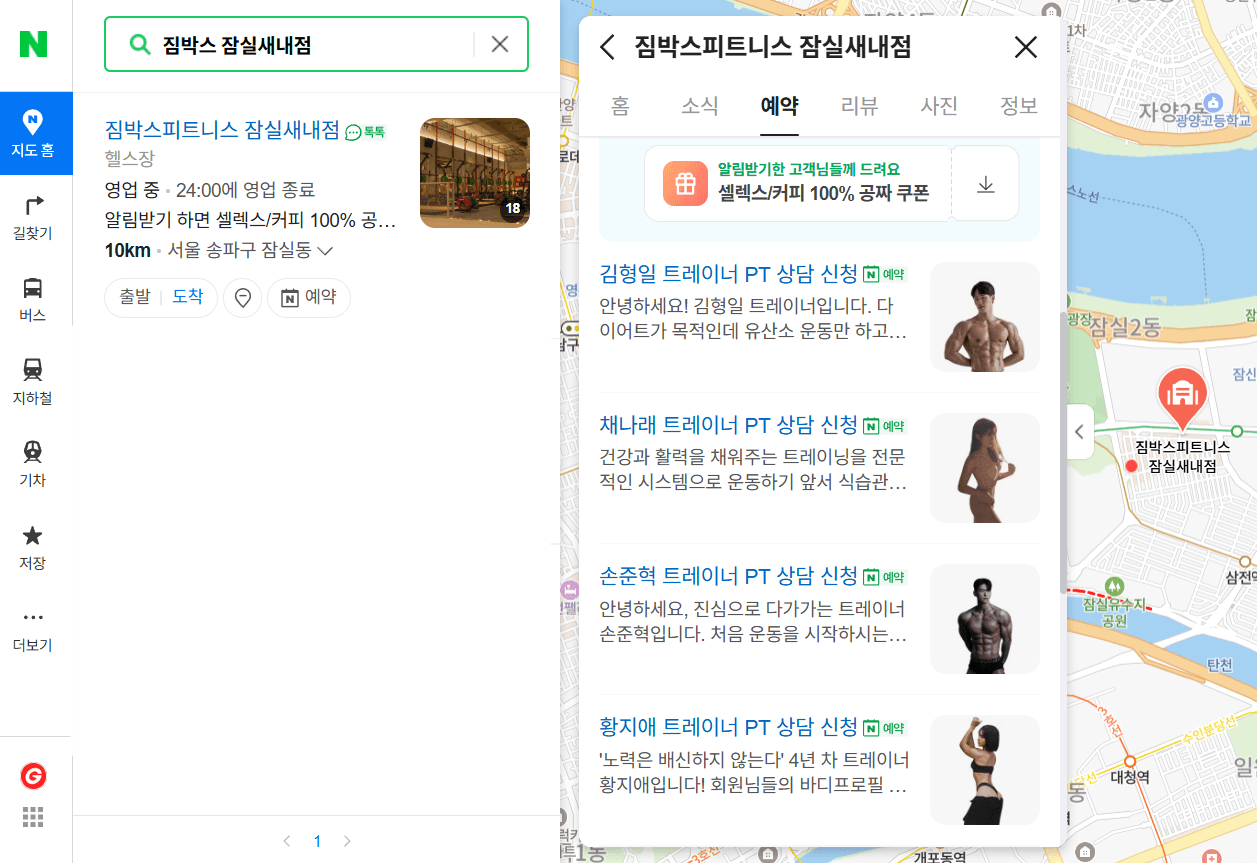Click the orange gift coupon icon

[x=685, y=184]
